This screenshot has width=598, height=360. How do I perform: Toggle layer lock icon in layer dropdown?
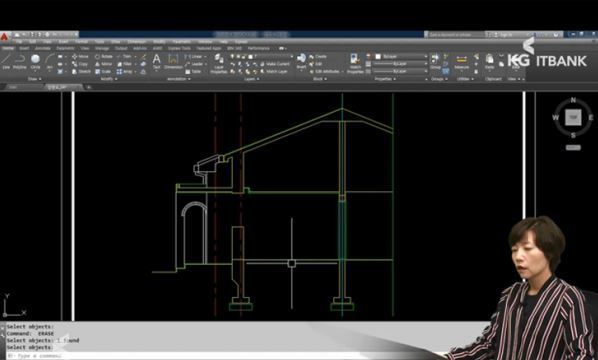pyautogui.click(x=244, y=56)
